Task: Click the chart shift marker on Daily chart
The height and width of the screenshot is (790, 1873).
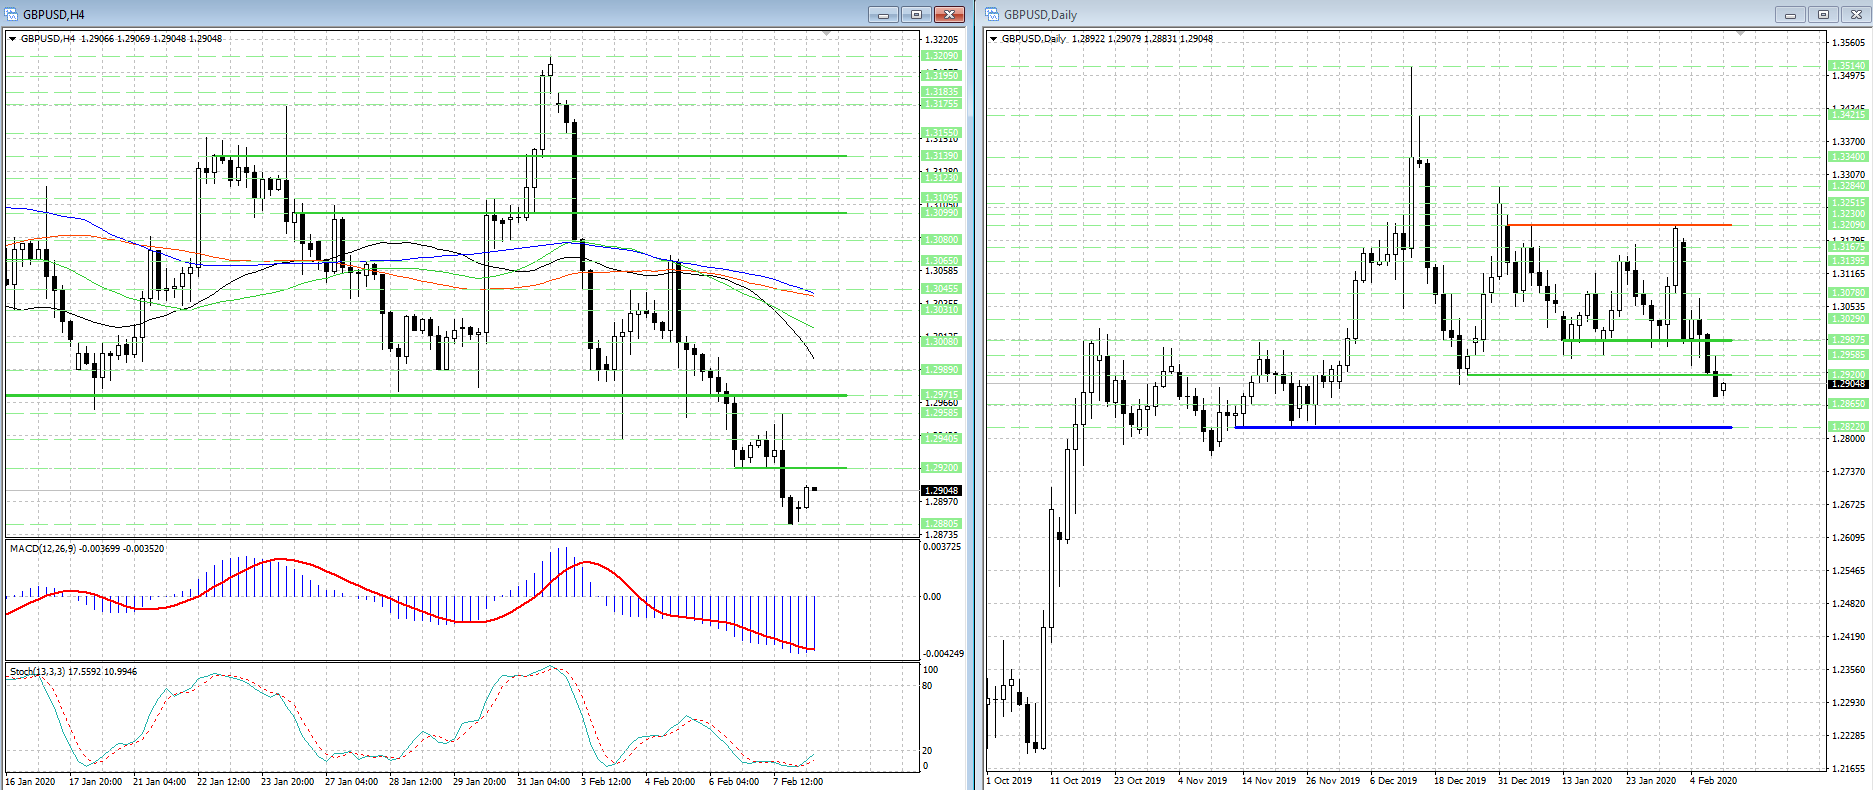Action: [x=1741, y=35]
